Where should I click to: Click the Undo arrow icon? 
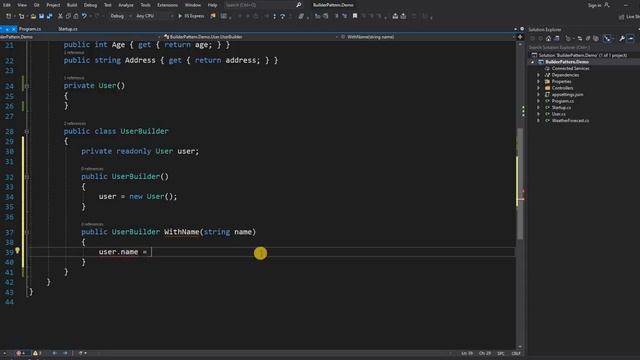(x=84, y=16)
